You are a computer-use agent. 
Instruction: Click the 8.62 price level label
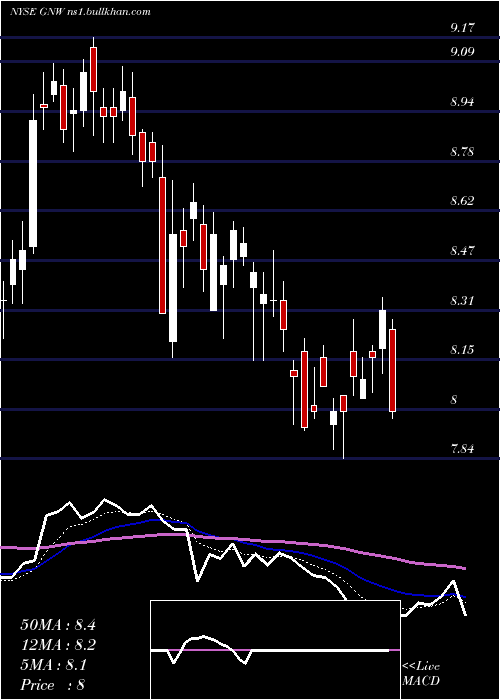point(462,200)
